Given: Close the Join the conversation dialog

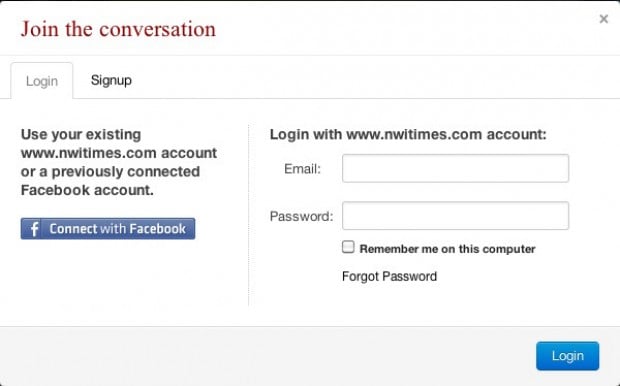Looking at the screenshot, I should (603, 19).
